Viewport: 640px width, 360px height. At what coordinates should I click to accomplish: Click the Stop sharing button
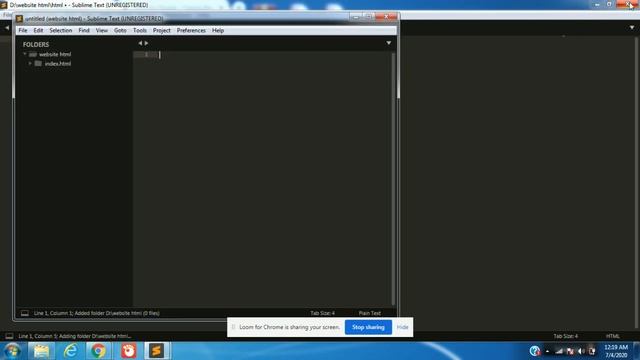click(368, 327)
